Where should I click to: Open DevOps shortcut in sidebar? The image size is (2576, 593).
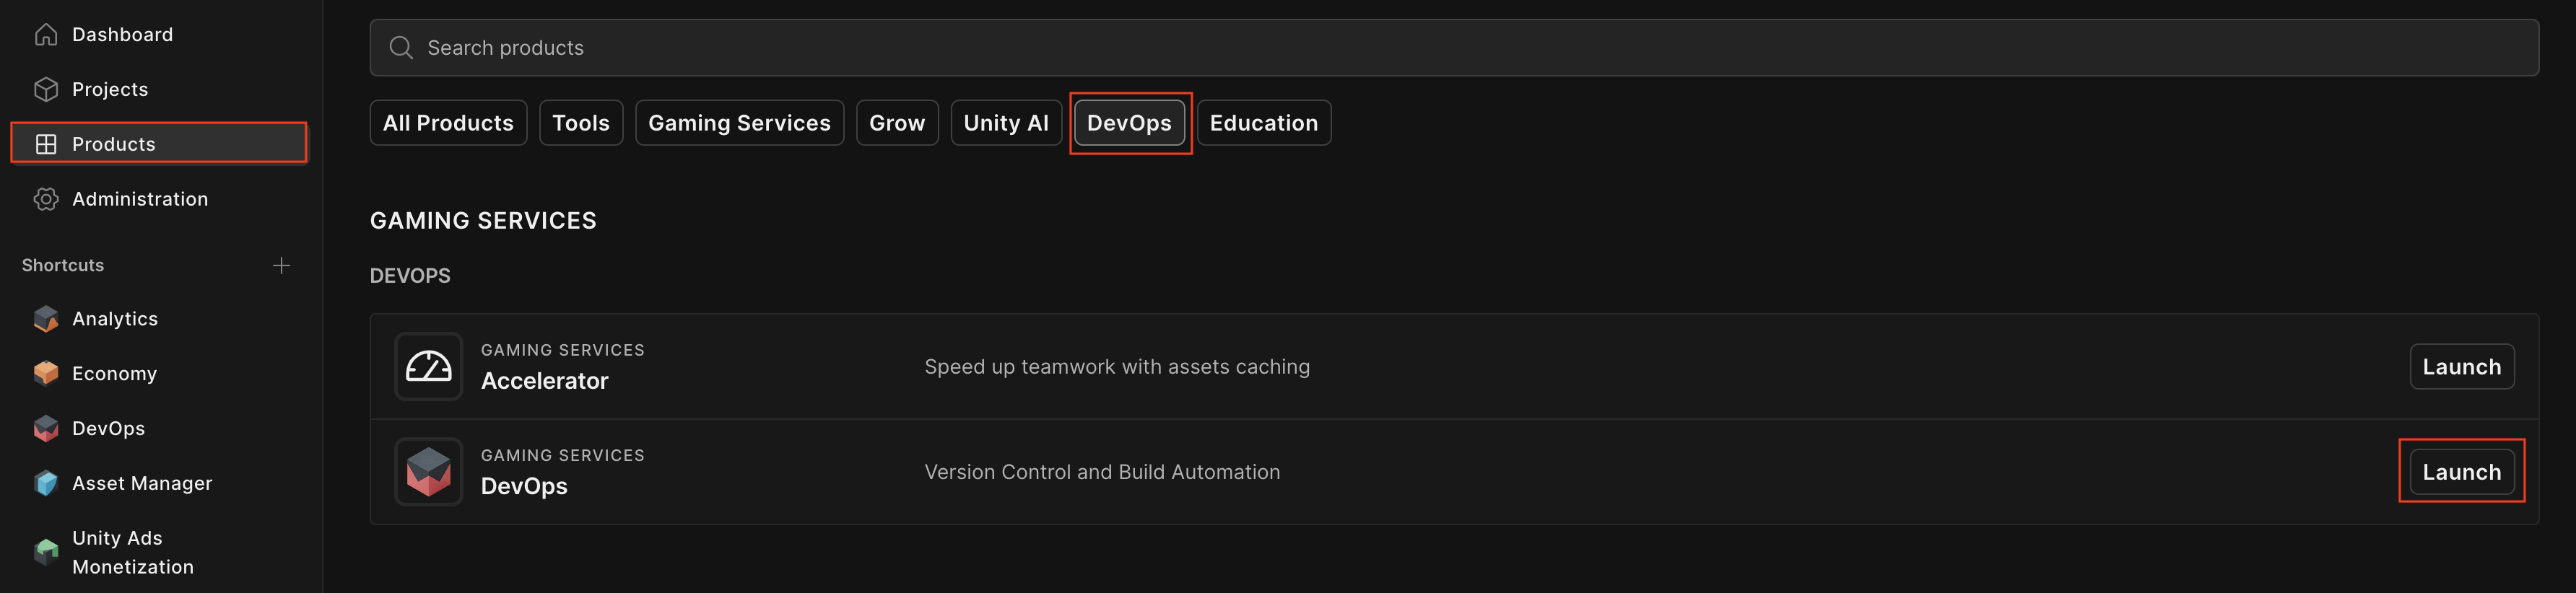click(108, 428)
